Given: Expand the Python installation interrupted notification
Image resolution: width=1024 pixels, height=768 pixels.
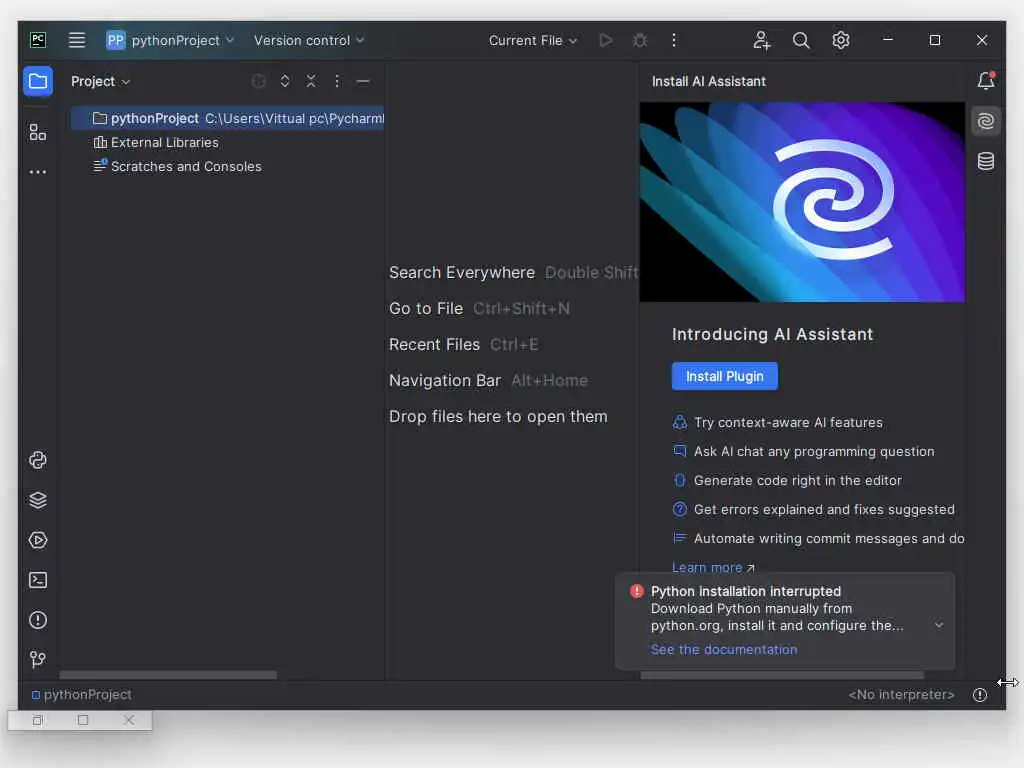Looking at the screenshot, I should point(938,625).
